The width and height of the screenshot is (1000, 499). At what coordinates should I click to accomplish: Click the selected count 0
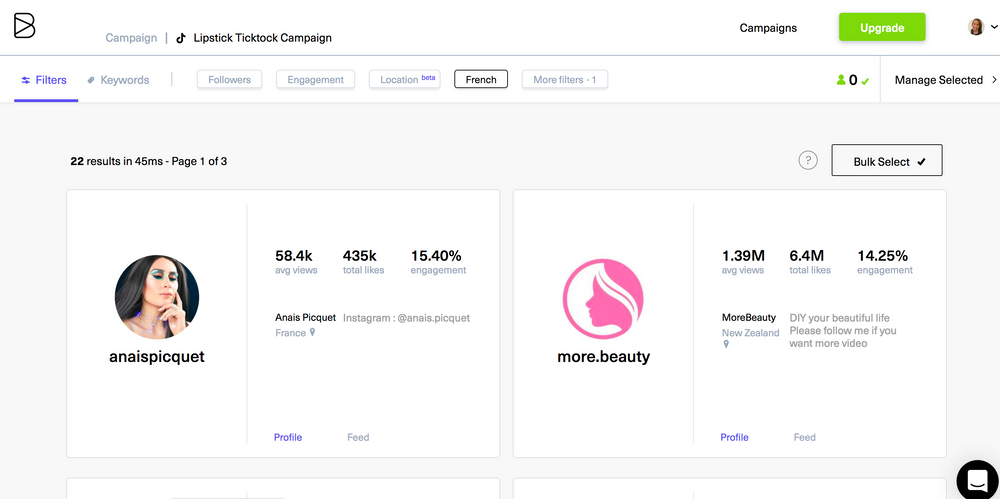(853, 80)
